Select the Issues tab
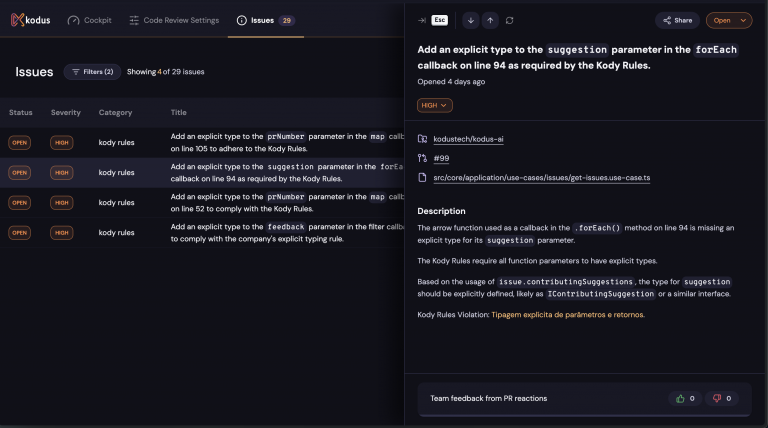768x428 pixels. pyautogui.click(x=265, y=20)
